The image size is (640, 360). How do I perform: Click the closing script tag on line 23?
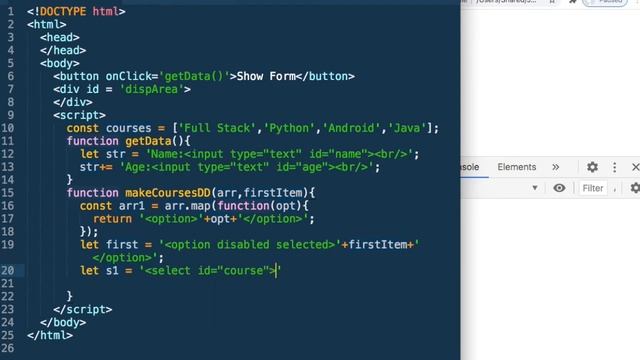[x=82, y=309]
